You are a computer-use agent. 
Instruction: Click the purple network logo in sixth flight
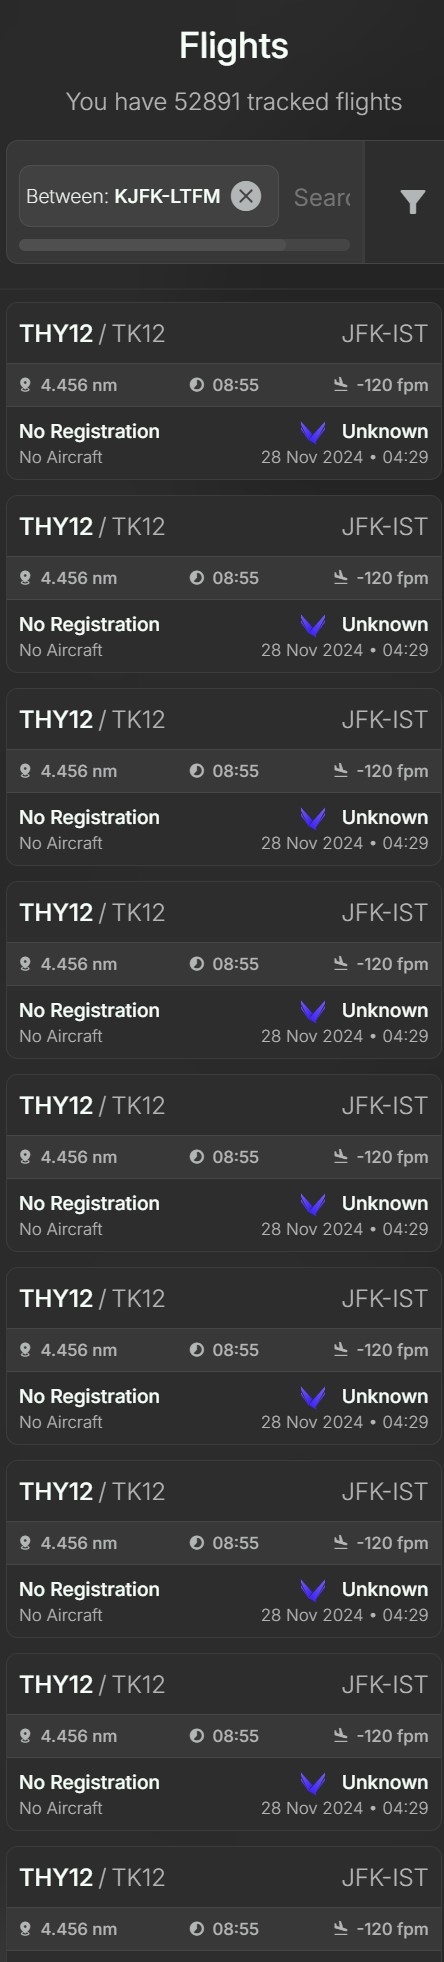click(x=313, y=1397)
